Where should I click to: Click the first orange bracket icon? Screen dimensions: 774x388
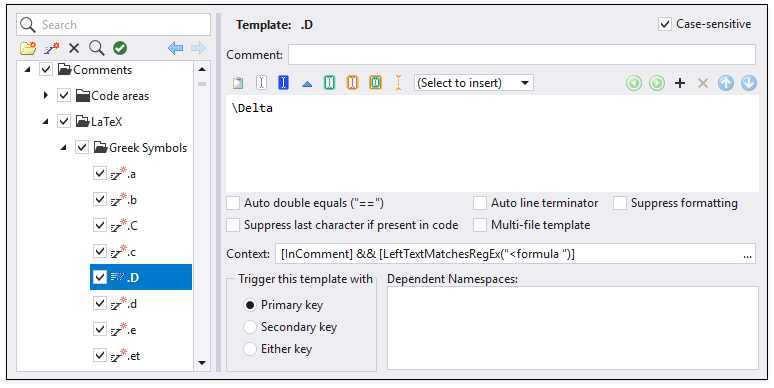pyautogui.click(x=352, y=82)
